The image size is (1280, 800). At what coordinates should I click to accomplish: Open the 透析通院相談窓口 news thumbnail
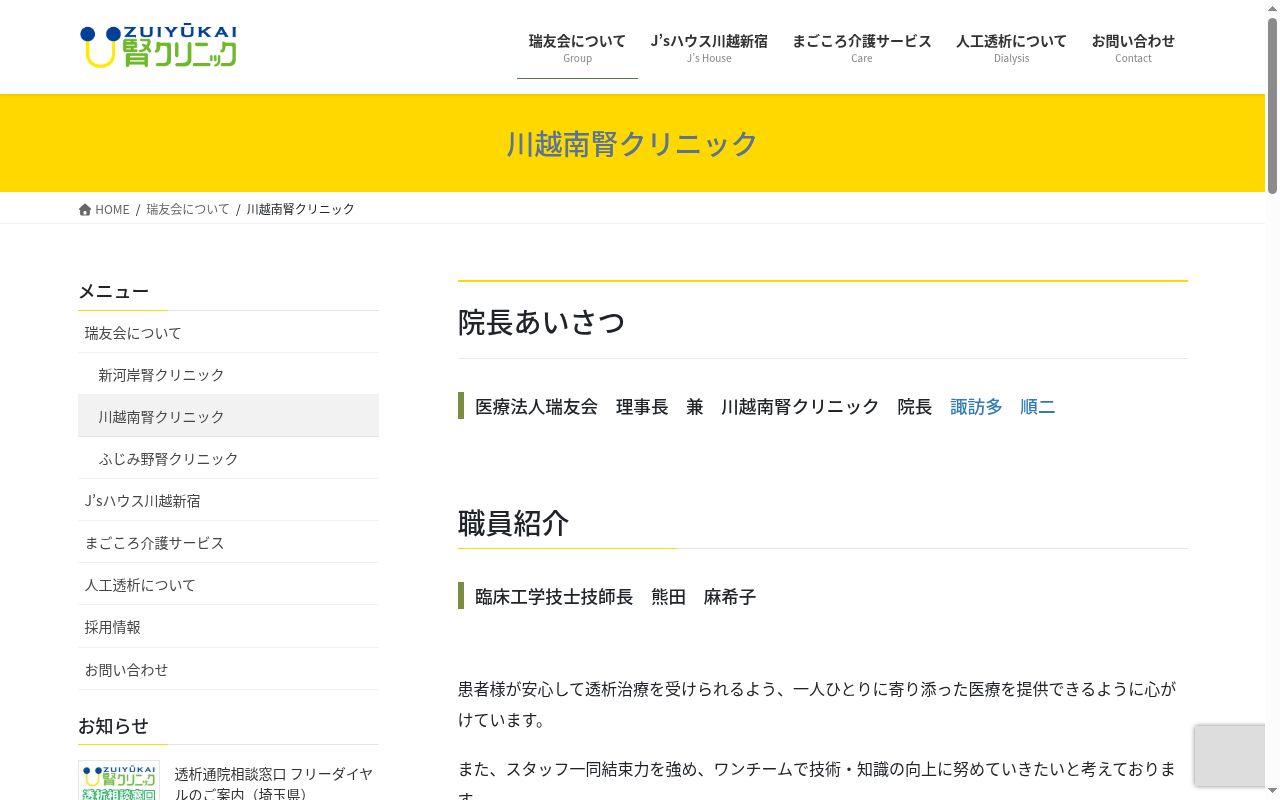click(118, 781)
